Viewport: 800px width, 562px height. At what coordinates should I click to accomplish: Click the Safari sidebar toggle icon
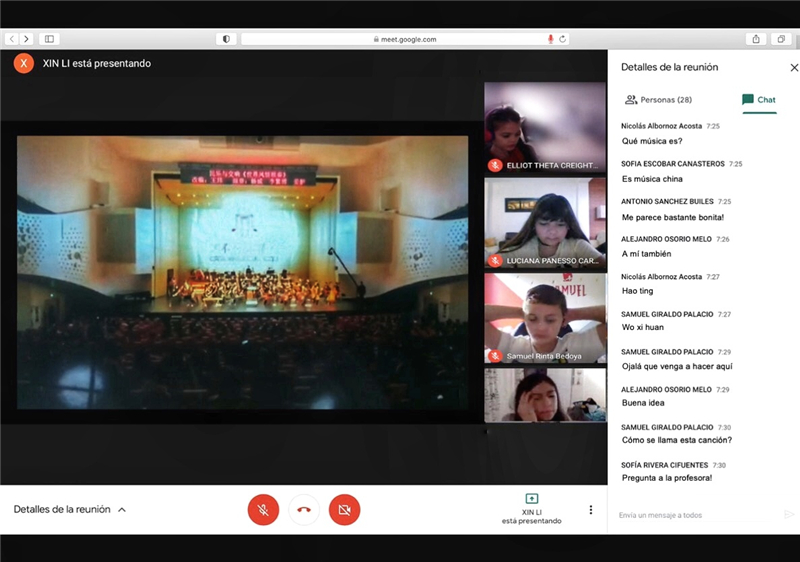[x=49, y=39]
